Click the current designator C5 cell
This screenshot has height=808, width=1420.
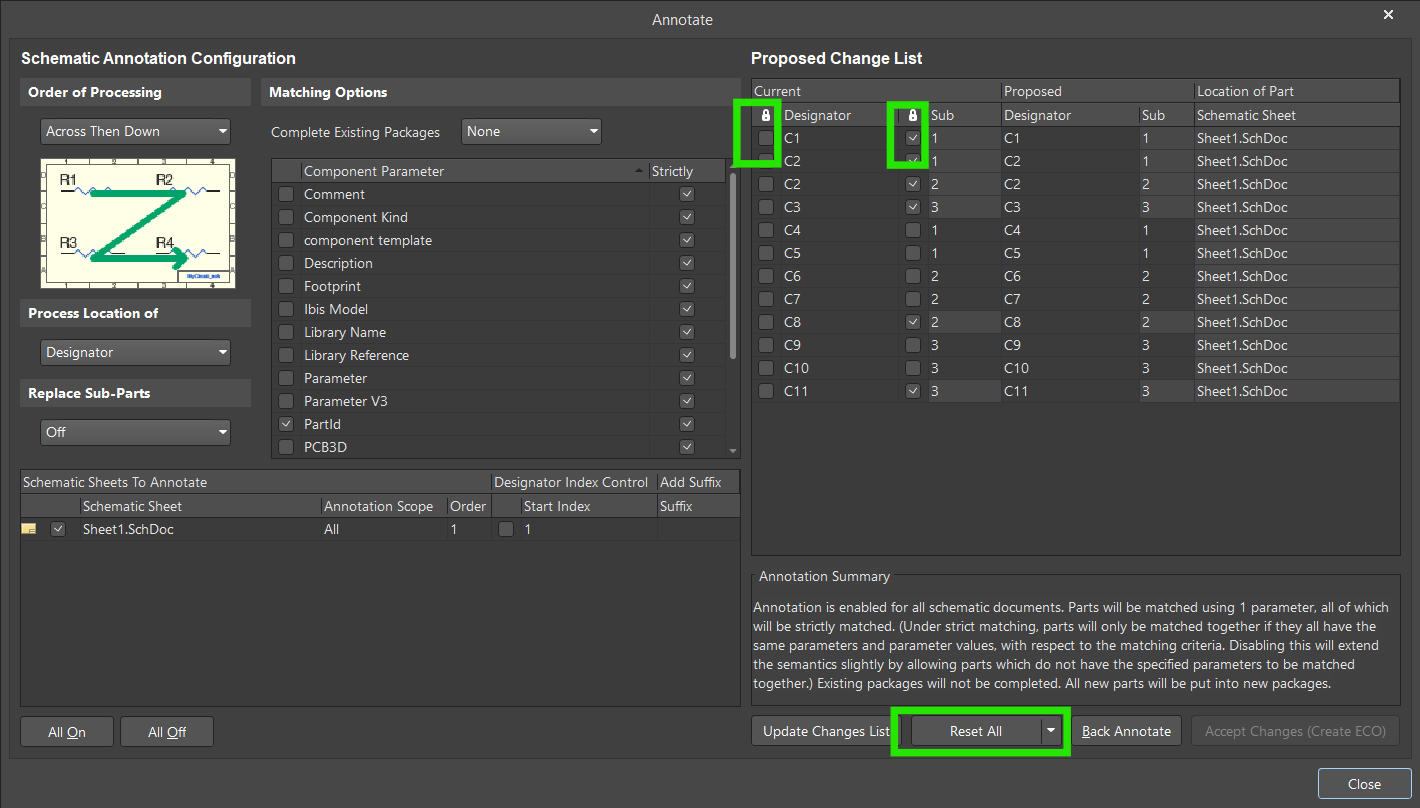coord(839,253)
